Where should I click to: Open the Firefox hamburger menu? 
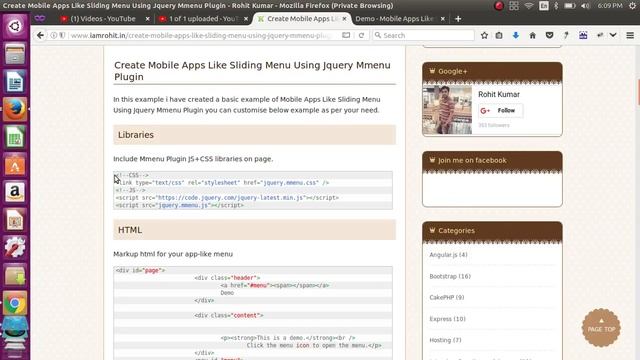pos(630,36)
